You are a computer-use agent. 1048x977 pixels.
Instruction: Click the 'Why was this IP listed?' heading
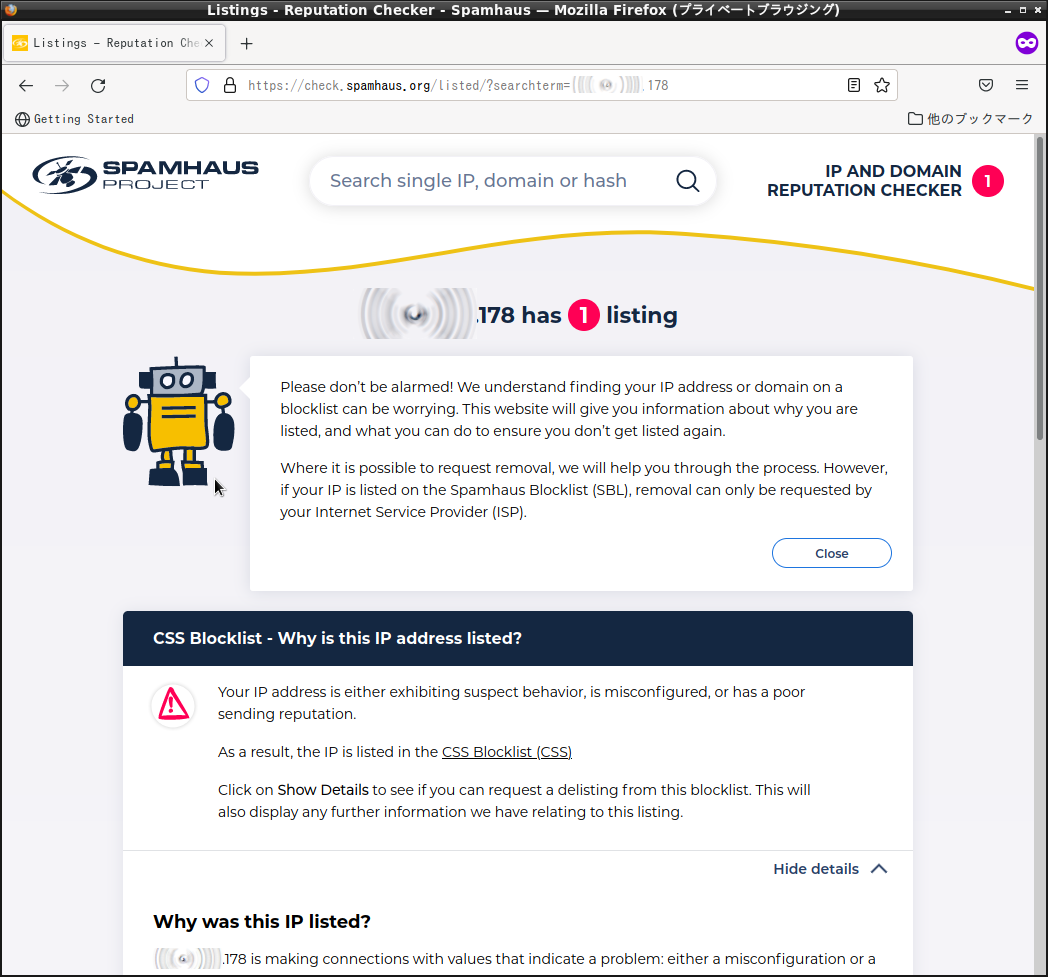click(262, 922)
